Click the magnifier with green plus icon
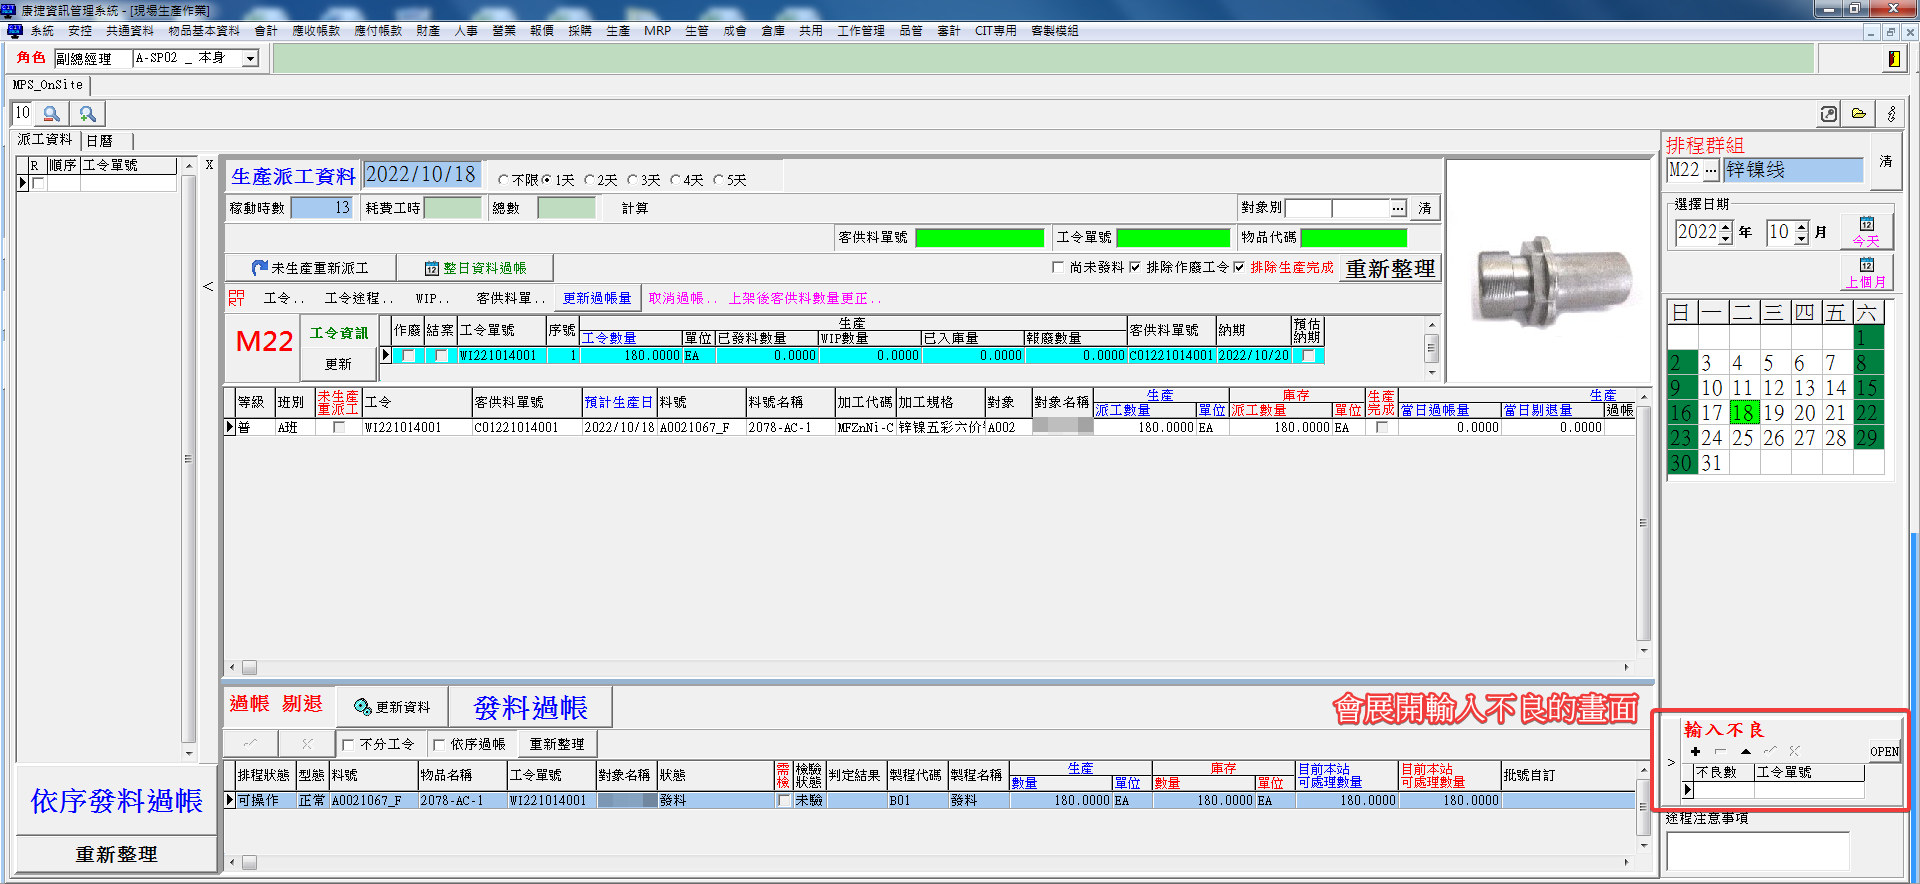Image resolution: width=1920 pixels, height=884 pixels. click(88, 114)
